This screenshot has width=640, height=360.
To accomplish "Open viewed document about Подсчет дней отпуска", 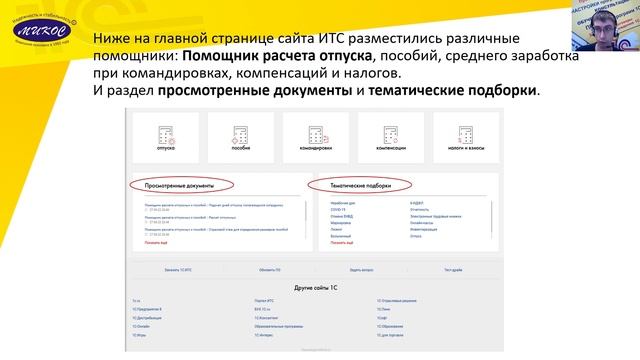I will 214,205.
